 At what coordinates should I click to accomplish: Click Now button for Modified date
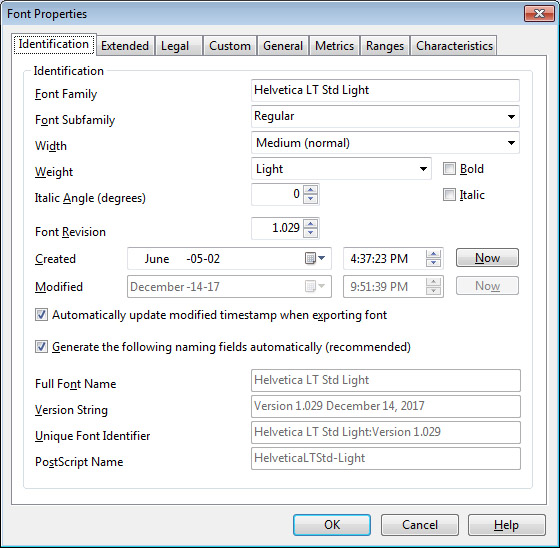pos(487,286)
